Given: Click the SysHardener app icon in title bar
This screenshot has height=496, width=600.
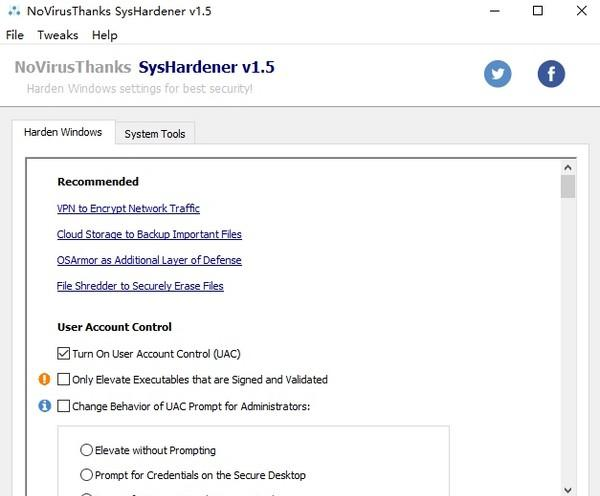Looking at the screenshot, I should click(x=14, y=11).
